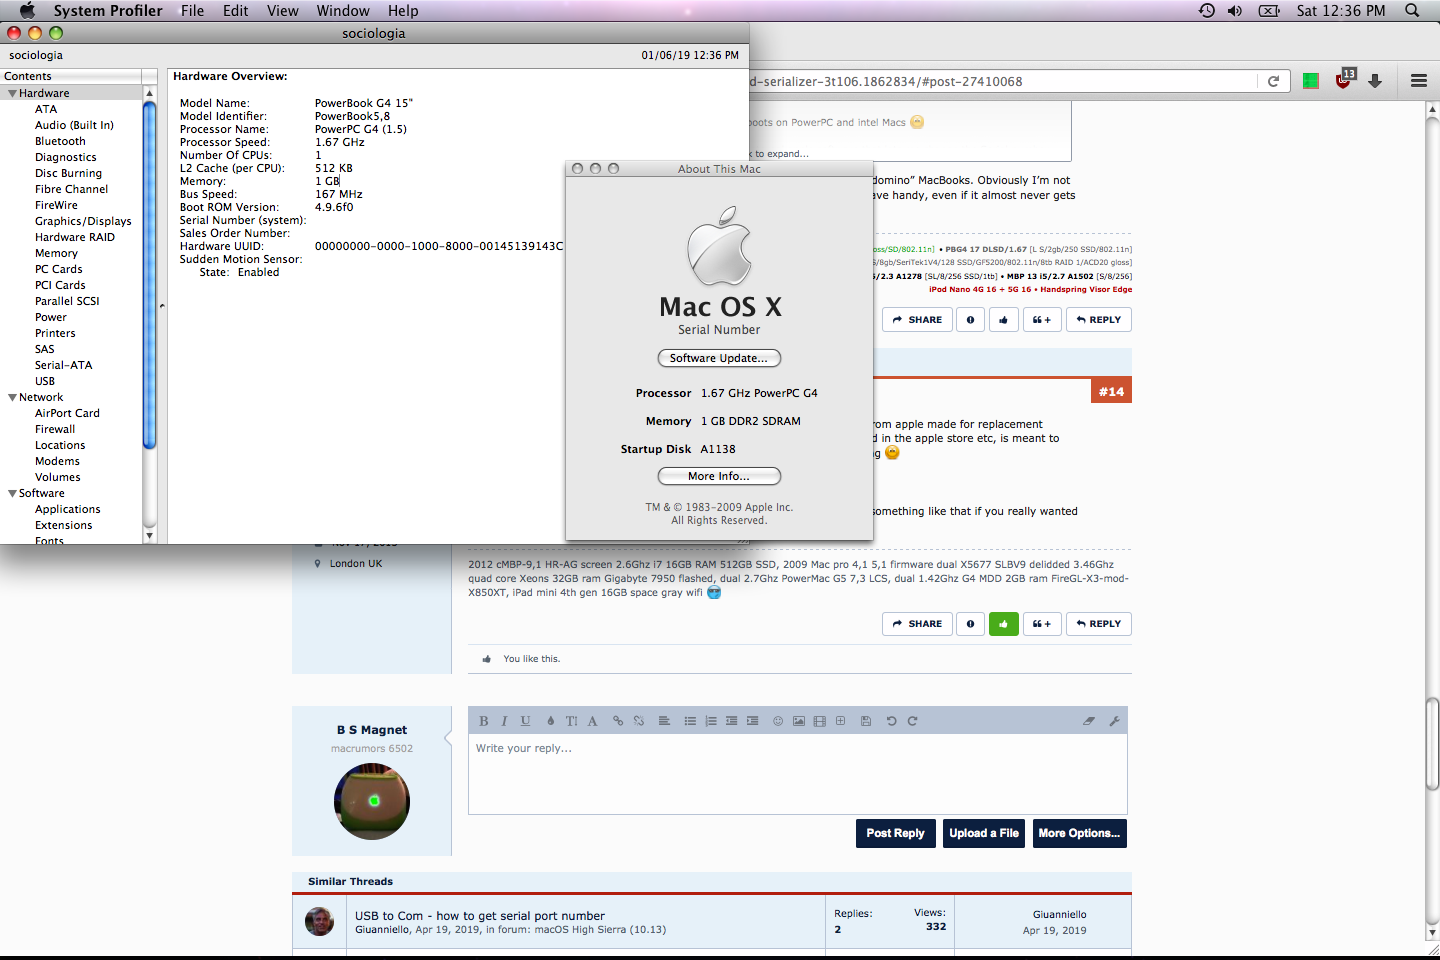Open the Window menu

click(x=343, y=11)
